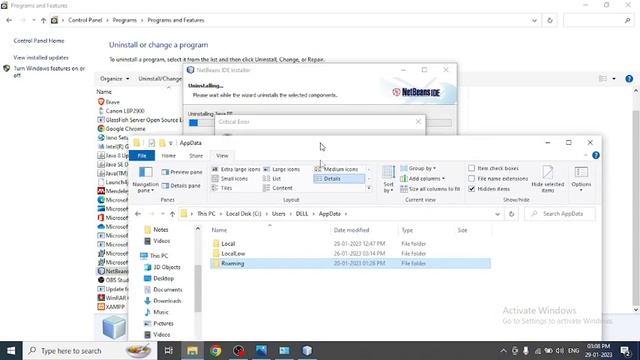The width and height of the screenshot is (640, 360).
Task: Refresh the AppData folder view
Action: [x=511, y=214]
